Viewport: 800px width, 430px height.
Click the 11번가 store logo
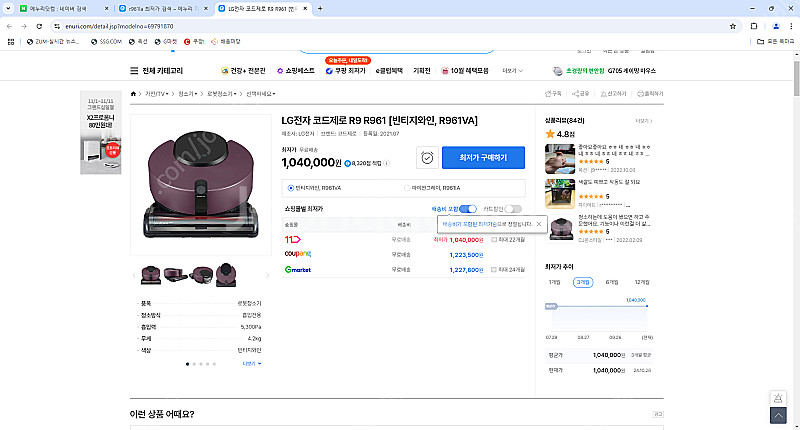click(x=293, y=239)
